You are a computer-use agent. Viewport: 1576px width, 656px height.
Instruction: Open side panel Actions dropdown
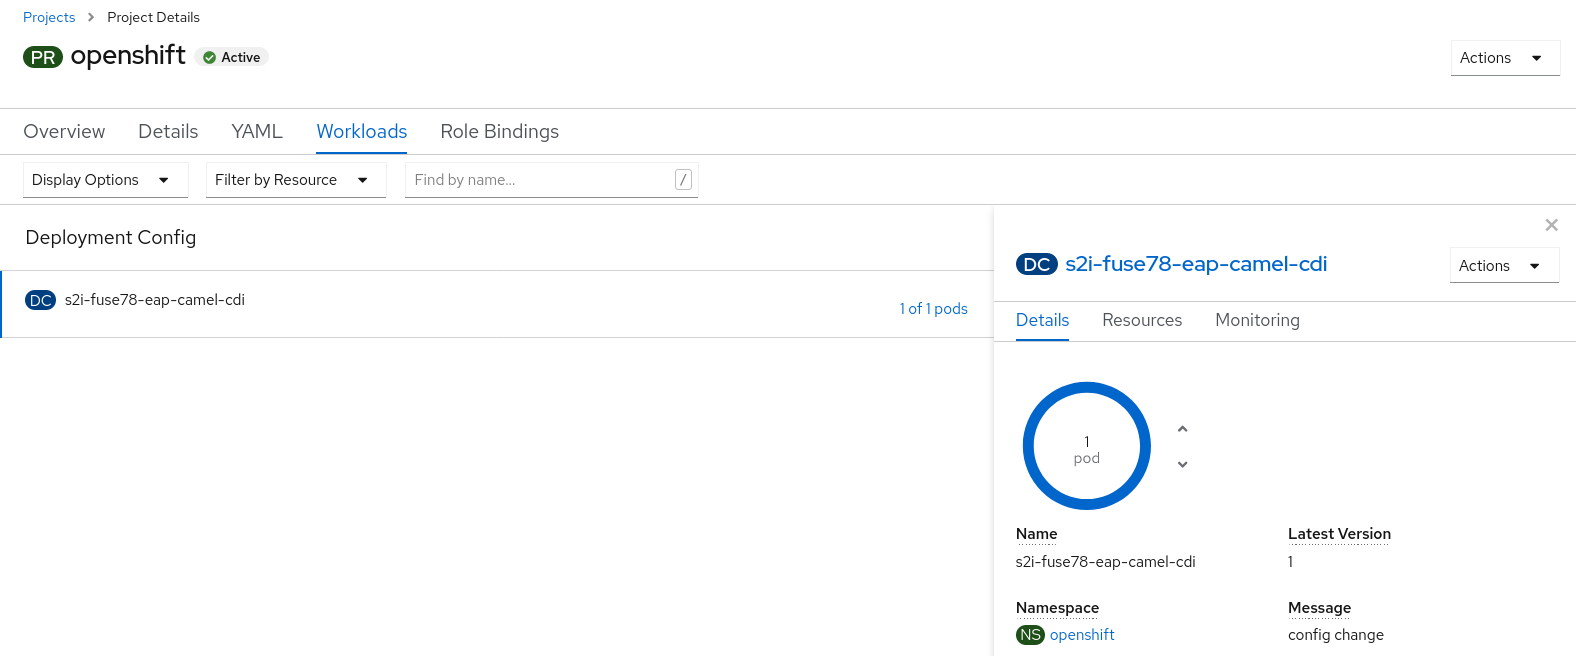click(1503, 266)
